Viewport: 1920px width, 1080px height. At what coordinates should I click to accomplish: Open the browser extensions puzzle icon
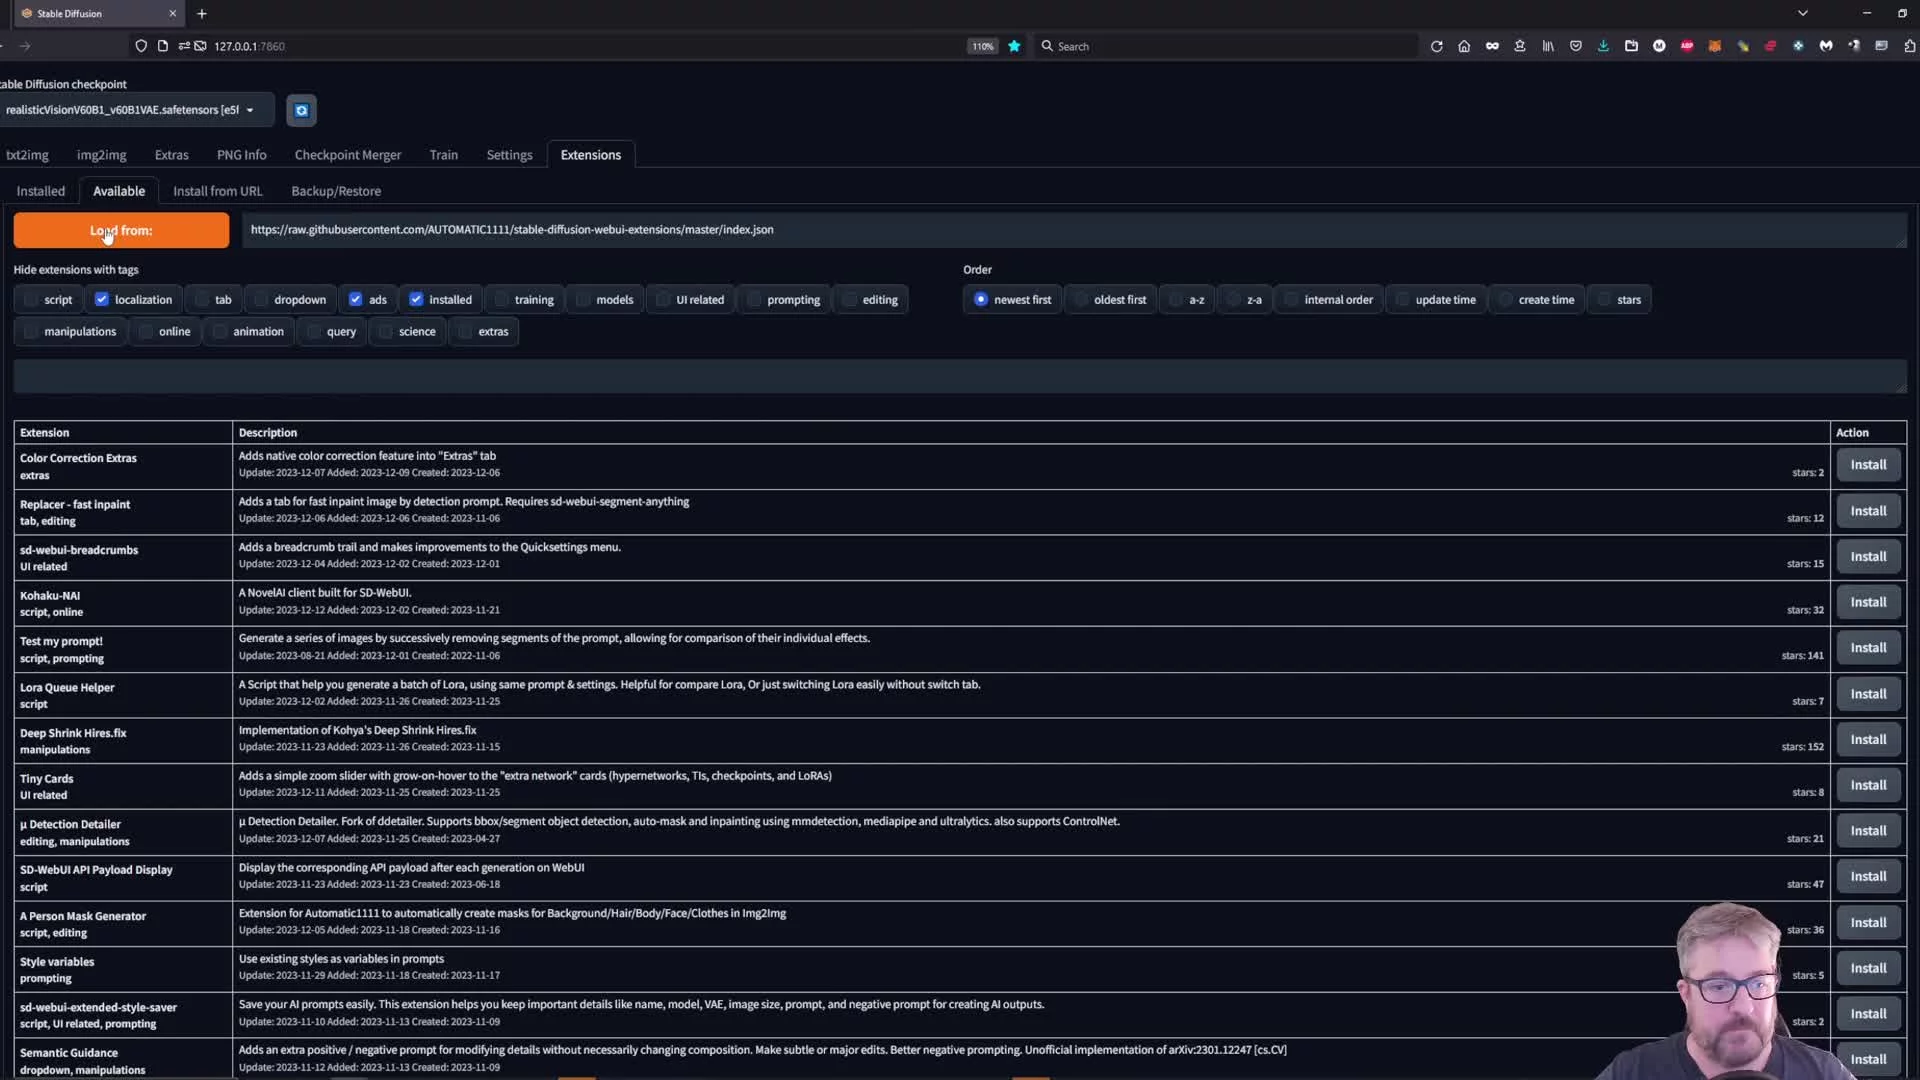coord(1909,46)
